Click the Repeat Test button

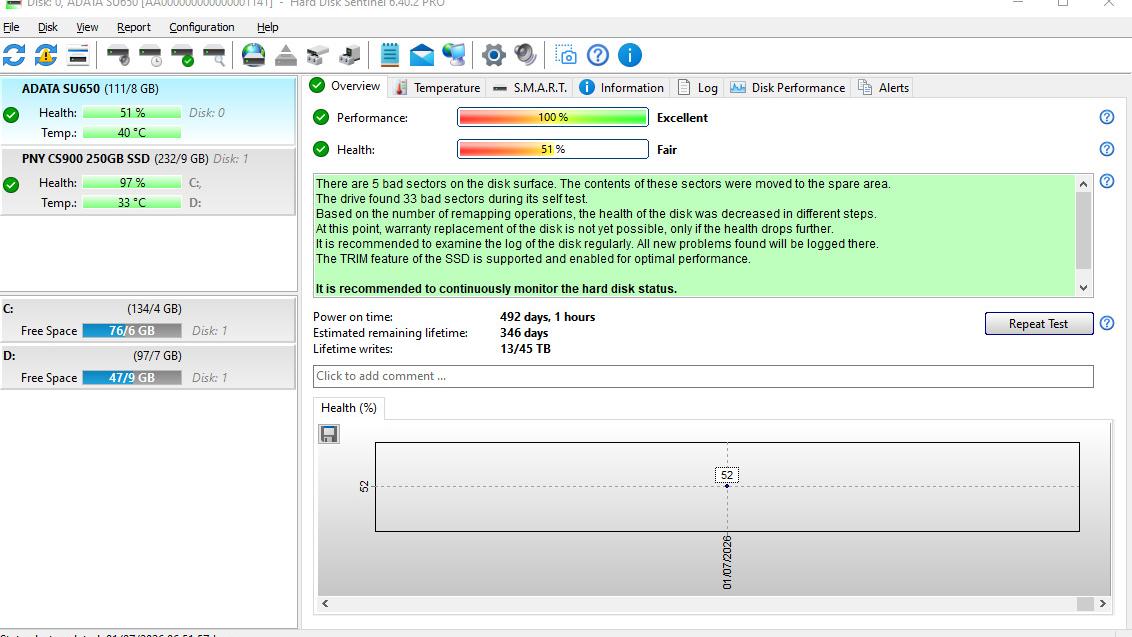pos(1038,324)
